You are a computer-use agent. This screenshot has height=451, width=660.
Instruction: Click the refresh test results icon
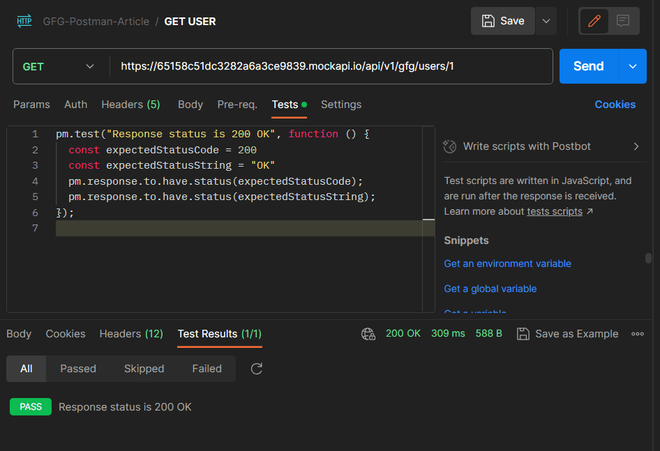point(256,369)
